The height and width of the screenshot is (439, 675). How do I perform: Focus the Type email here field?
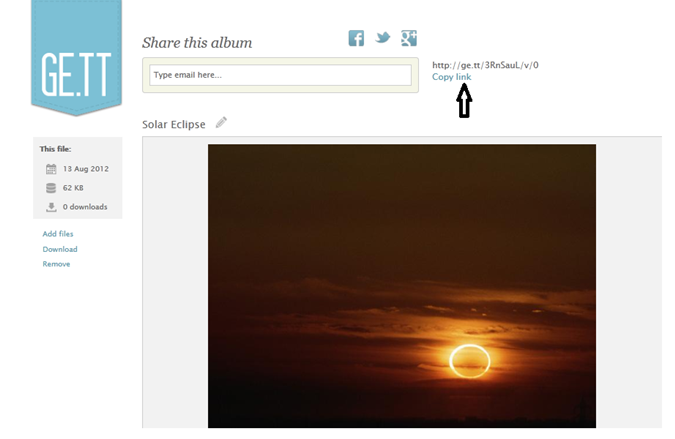[x=280, y=75]
